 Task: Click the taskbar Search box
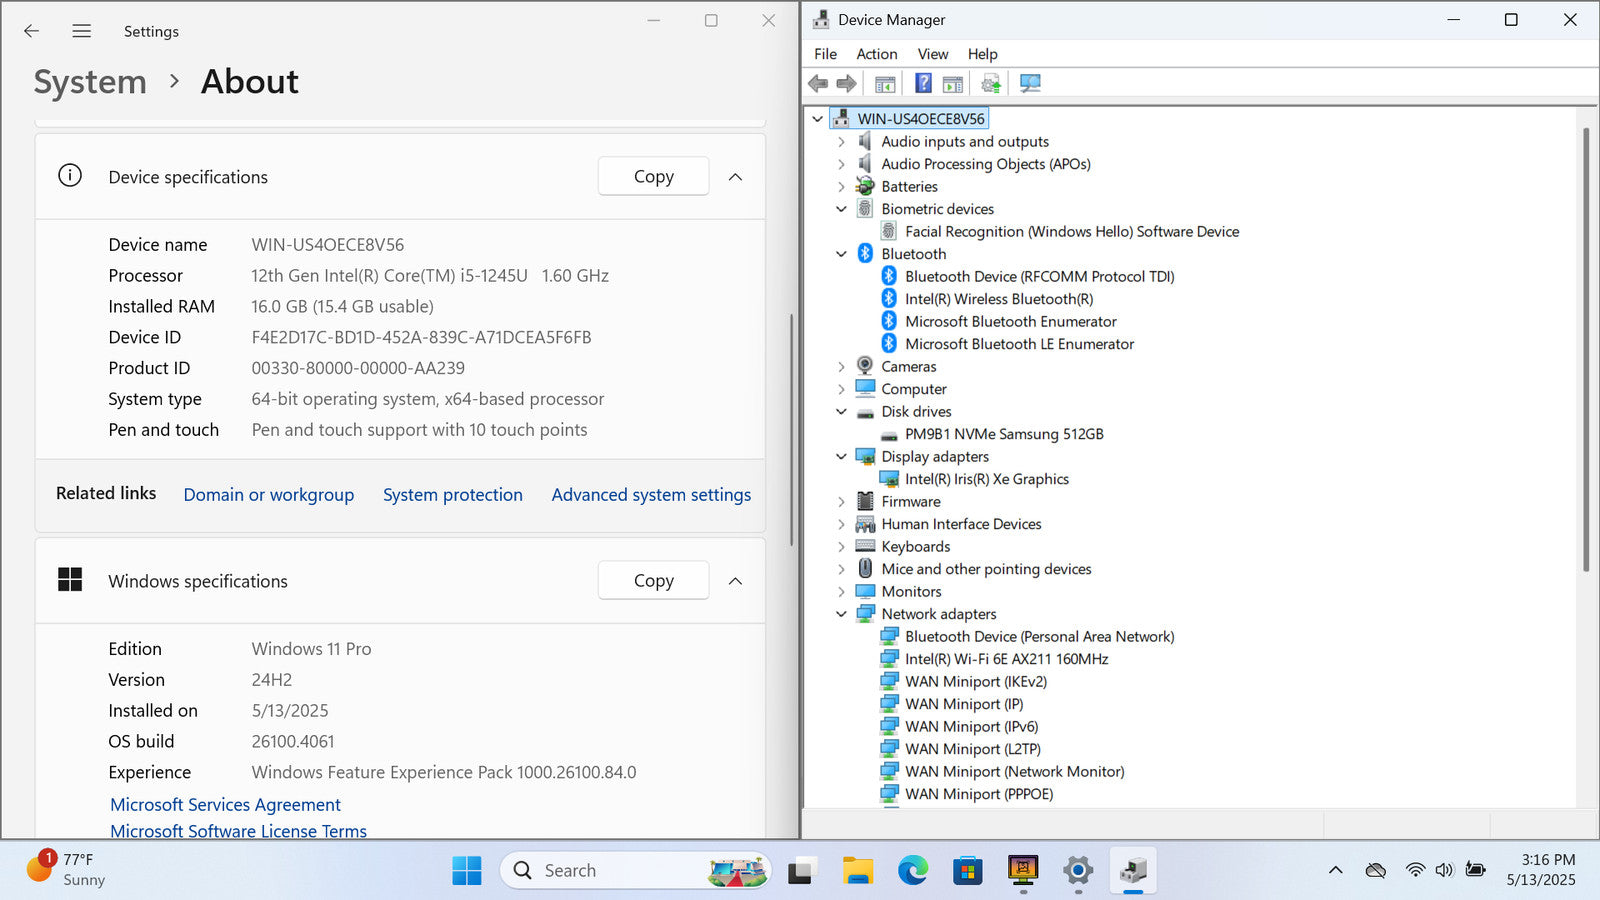pyautogui.click(x=636, y=871)
